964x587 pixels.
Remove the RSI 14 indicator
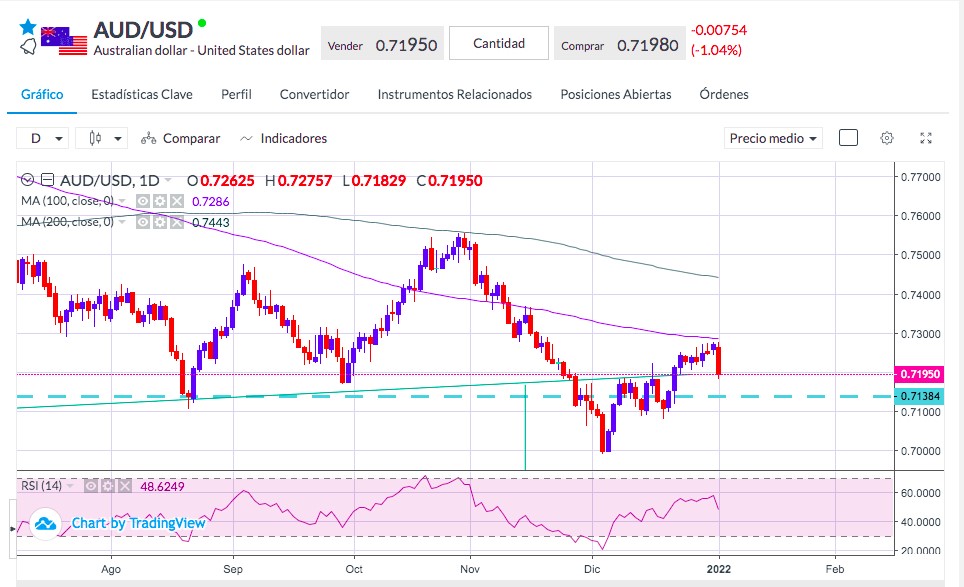click(125, 486)
